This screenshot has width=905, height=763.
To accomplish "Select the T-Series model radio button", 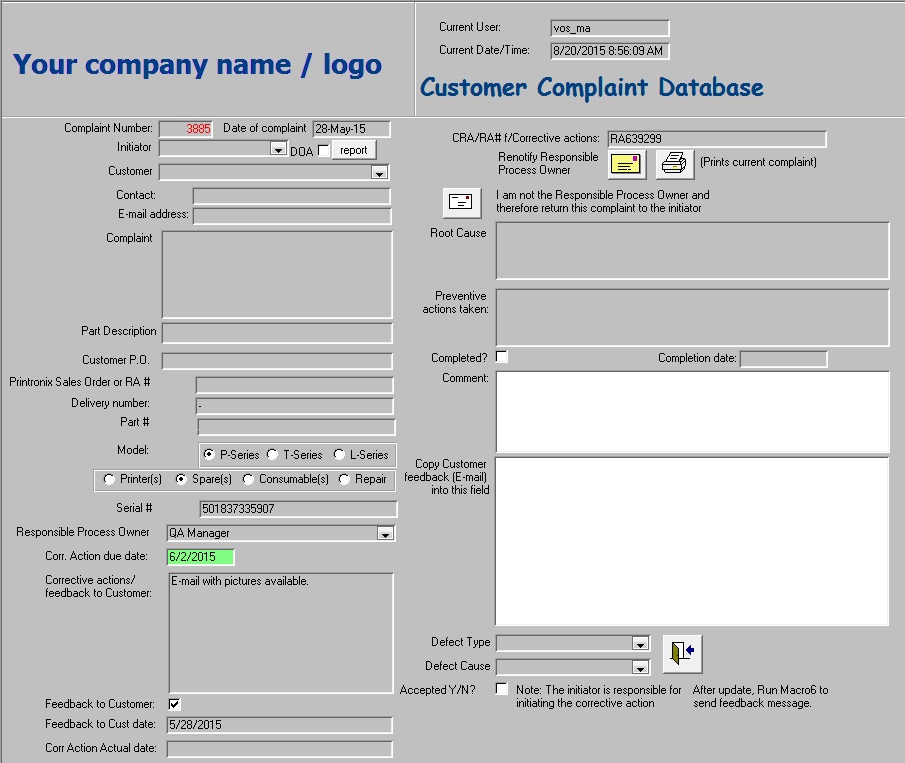I will 272,455.
